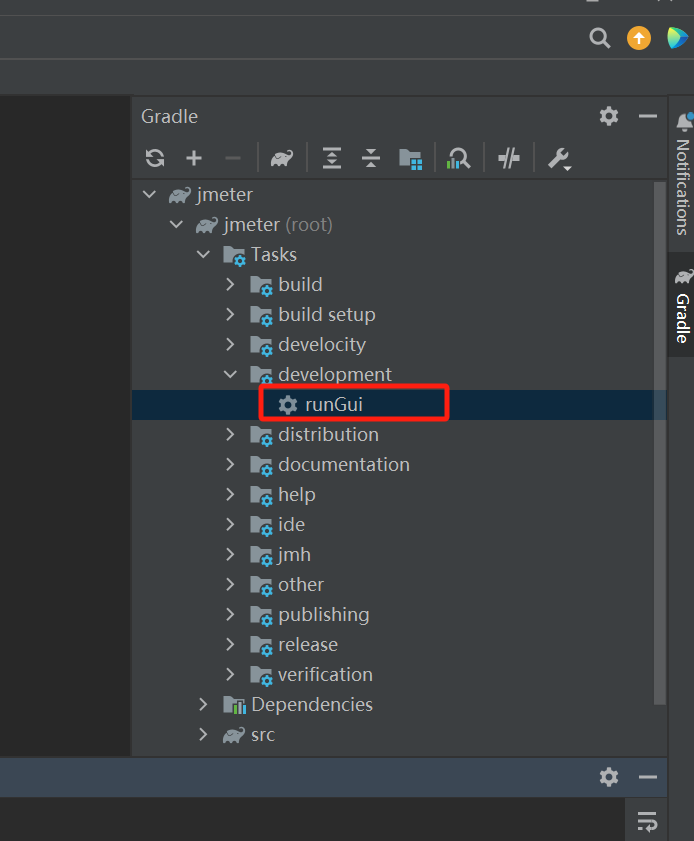Viewport: 694px width, 841px height.
Task: Expand the publishing group
Action: (x=230, y=615)
